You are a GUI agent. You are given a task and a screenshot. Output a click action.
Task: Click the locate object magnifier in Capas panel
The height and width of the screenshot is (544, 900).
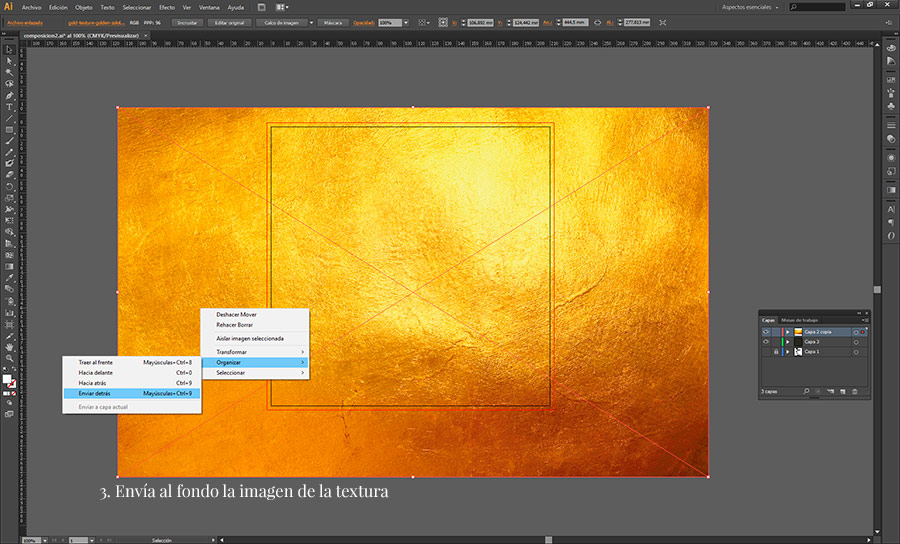click(x=807, y=391)
